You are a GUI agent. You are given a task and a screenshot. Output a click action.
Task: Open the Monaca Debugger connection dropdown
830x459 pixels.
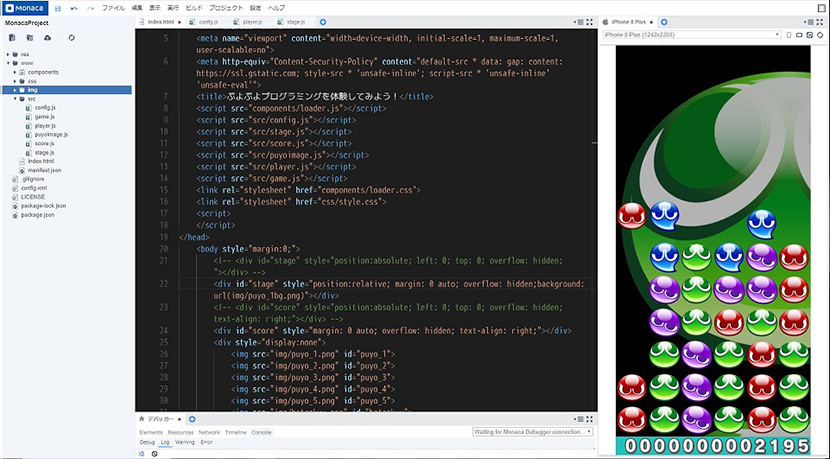click(532, 432)
